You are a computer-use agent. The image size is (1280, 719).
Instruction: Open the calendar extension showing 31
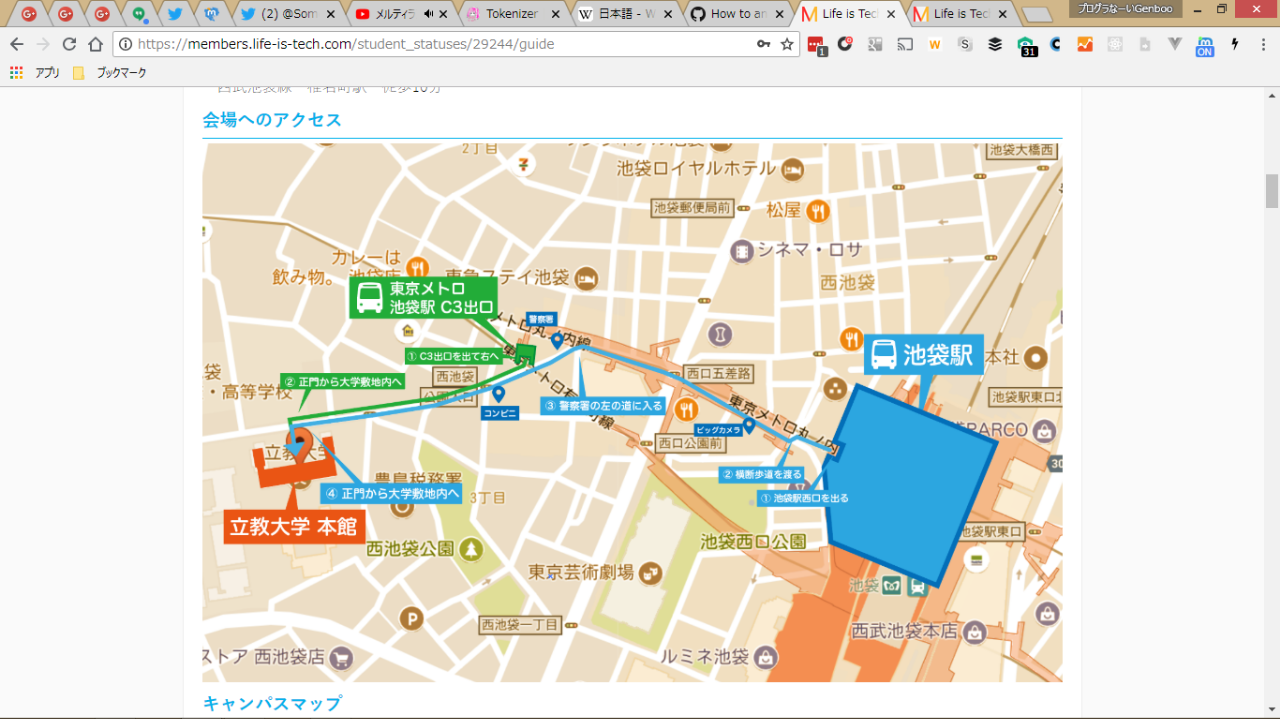[x=1026, y=45]
